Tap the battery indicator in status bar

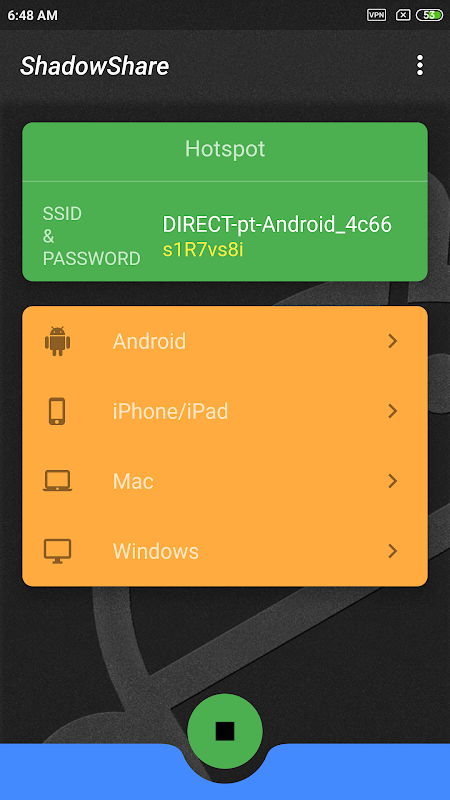430,15
